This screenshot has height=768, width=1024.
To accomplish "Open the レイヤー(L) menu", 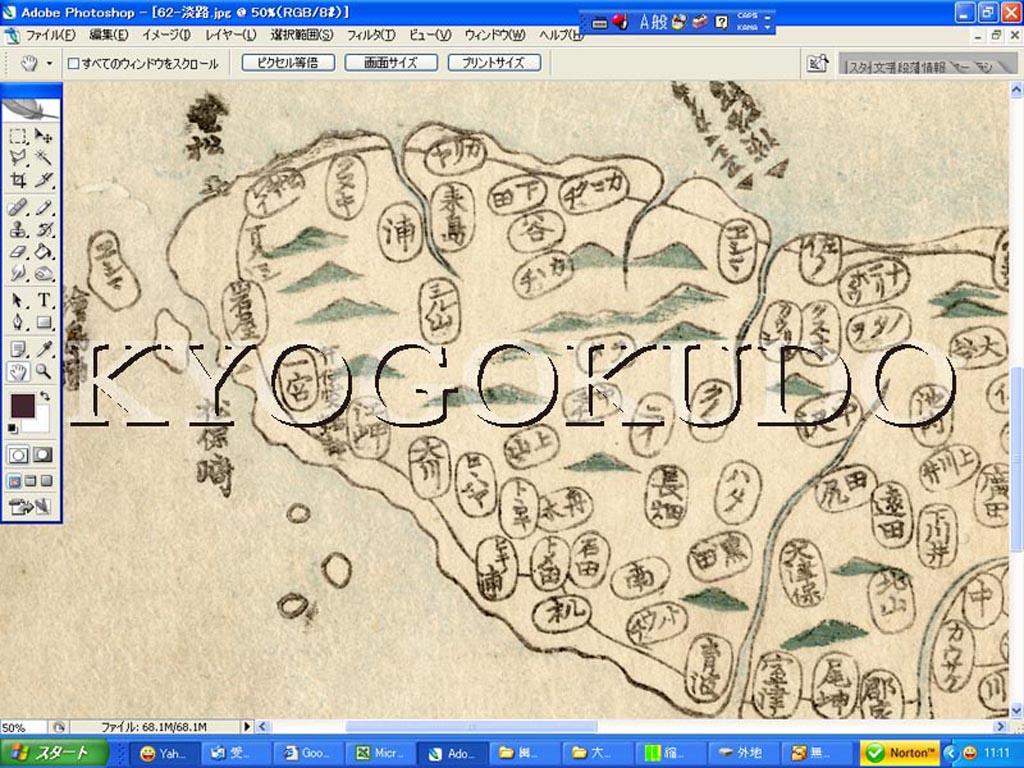I will 231,35.
